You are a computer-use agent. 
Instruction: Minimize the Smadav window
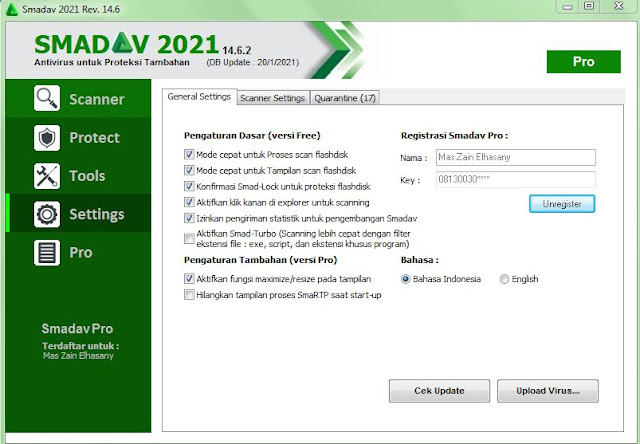point(567,7)
